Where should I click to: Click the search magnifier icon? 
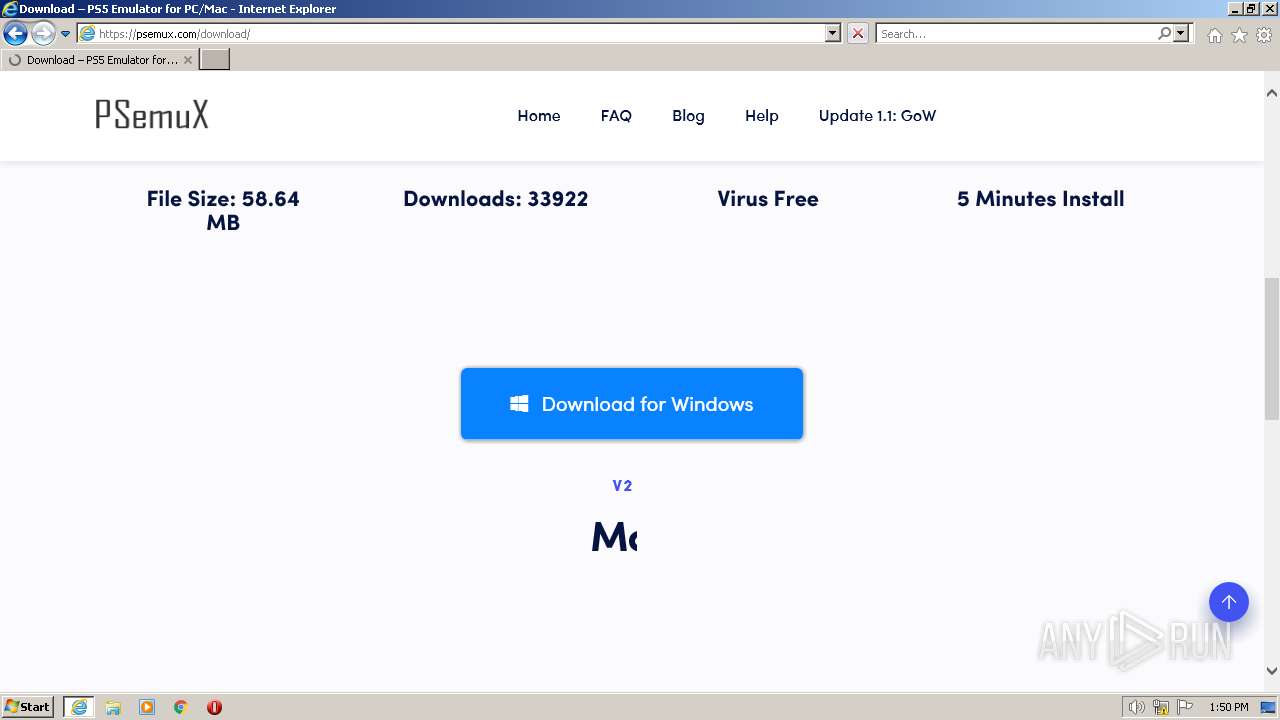[1164, 33]
